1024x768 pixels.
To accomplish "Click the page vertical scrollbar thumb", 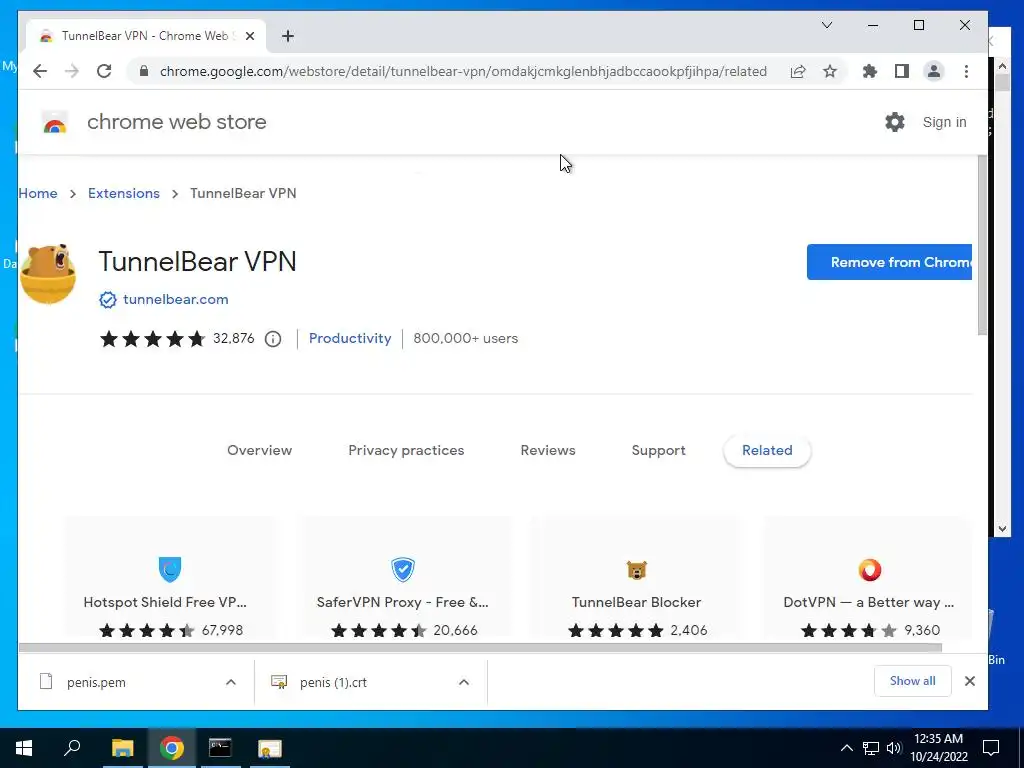I will pos(982,246).
